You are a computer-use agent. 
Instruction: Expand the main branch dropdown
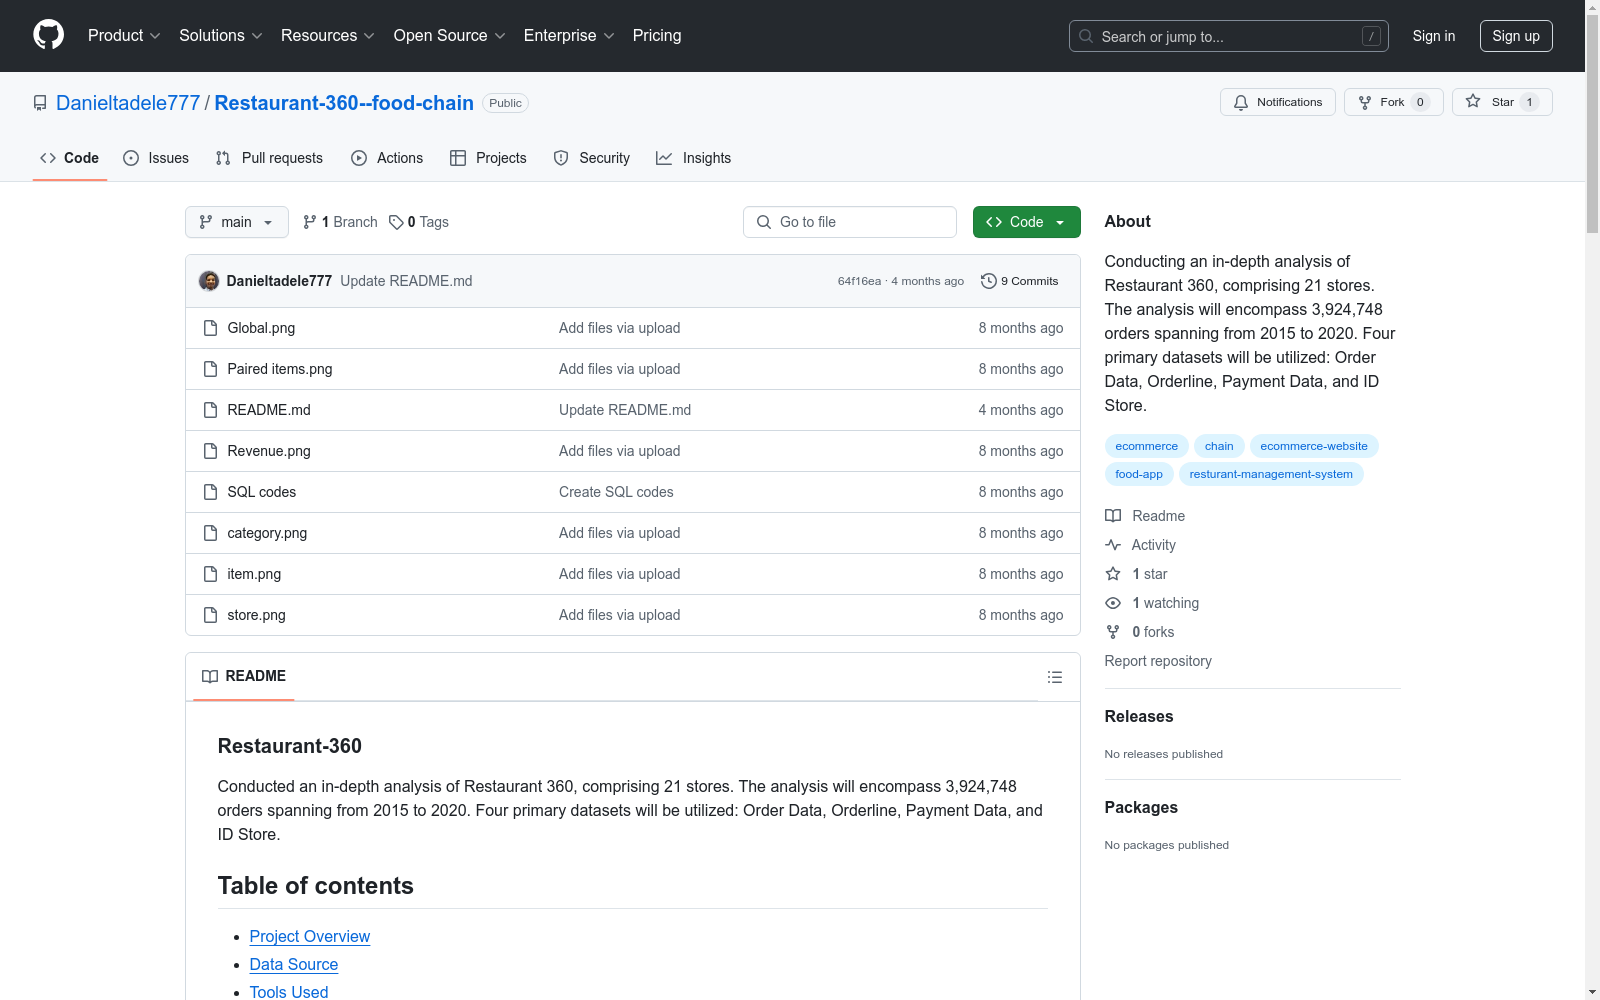(236, 222)
